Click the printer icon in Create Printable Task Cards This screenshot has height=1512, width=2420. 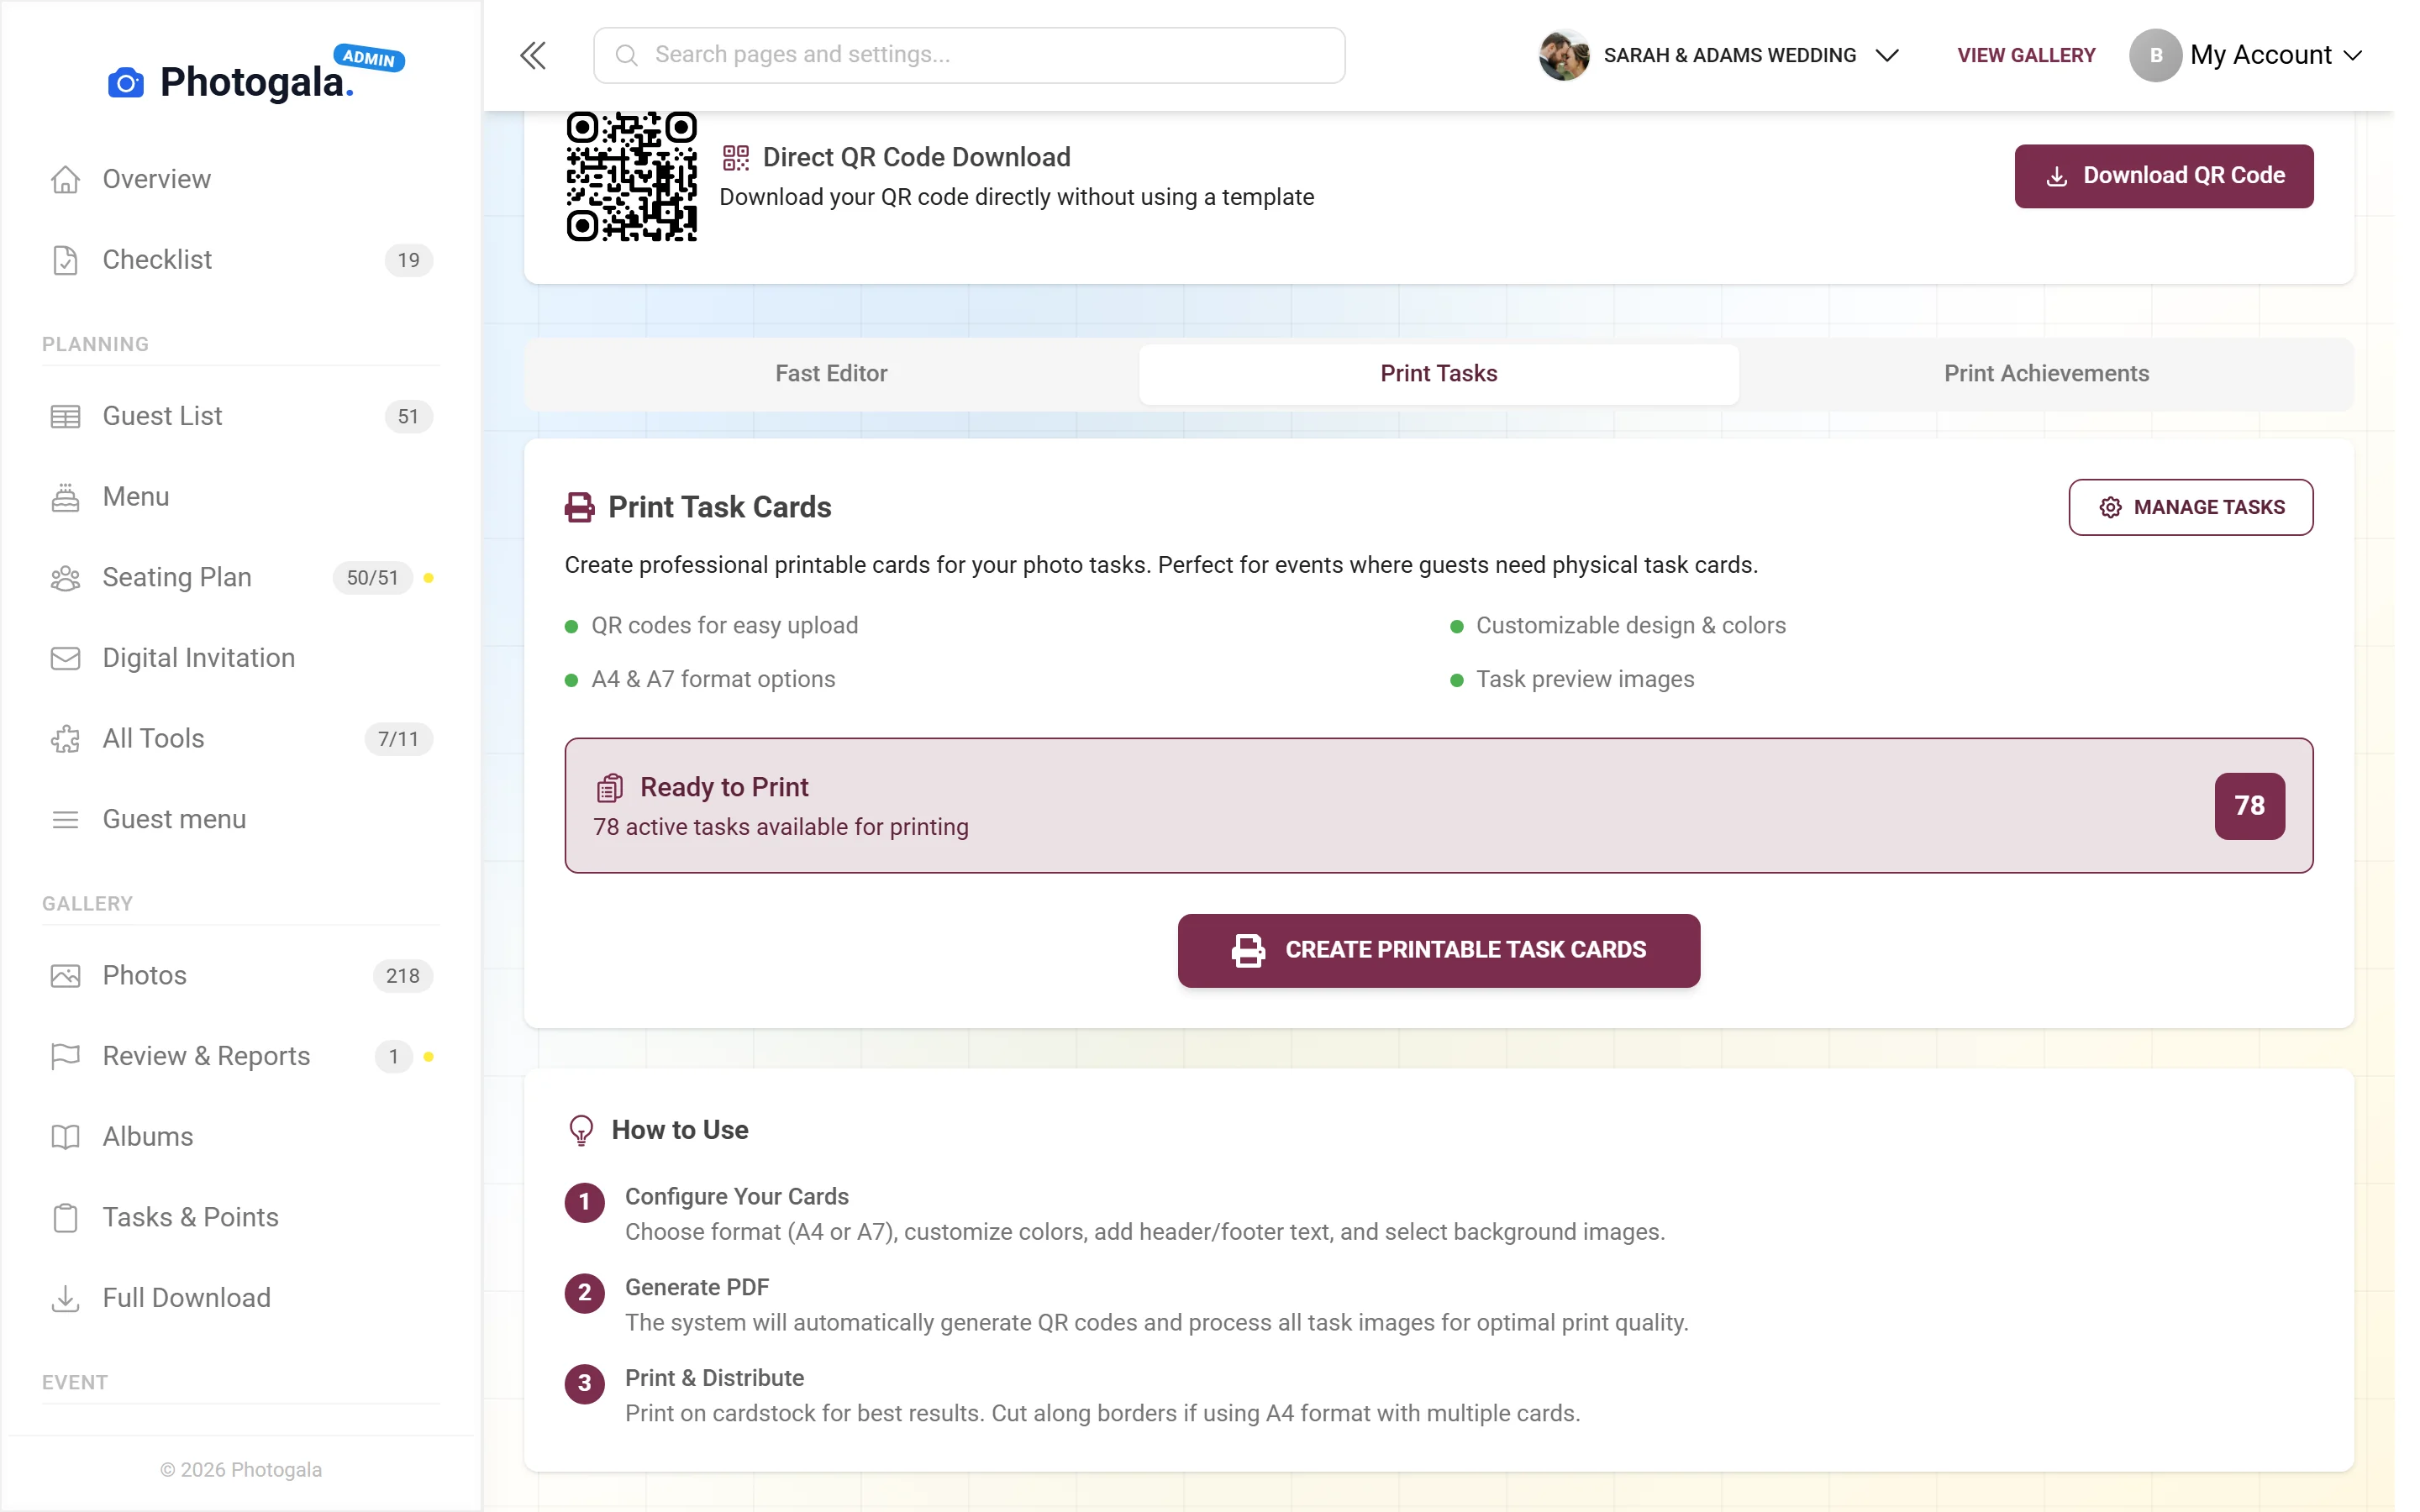coord(1248,950)
